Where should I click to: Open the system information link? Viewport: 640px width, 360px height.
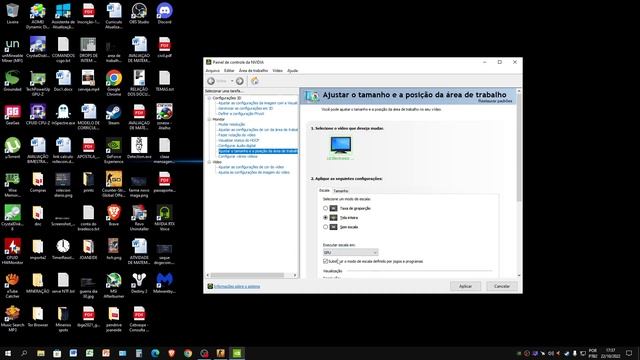pyautogui.click(x=237, y=287)
